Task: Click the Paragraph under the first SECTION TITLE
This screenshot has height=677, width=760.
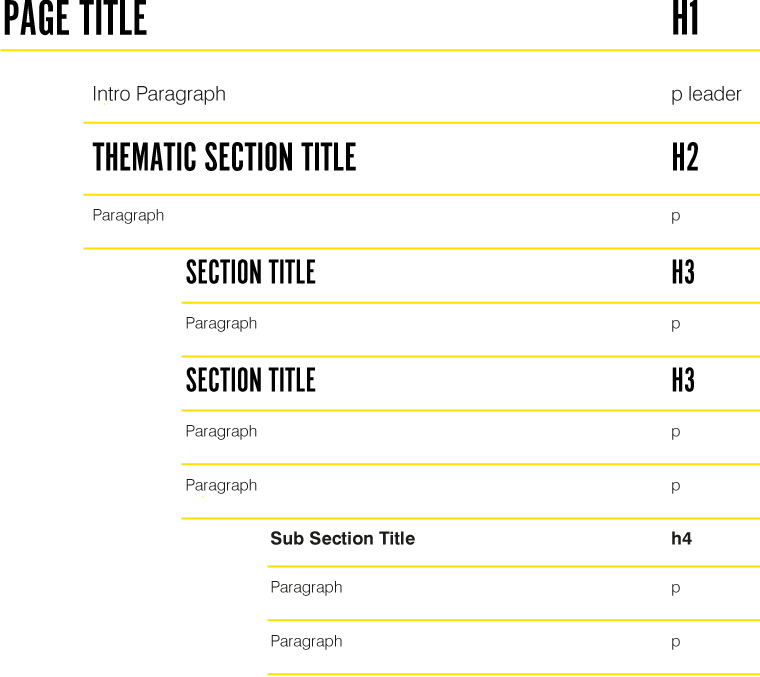Action: [221, 323]
